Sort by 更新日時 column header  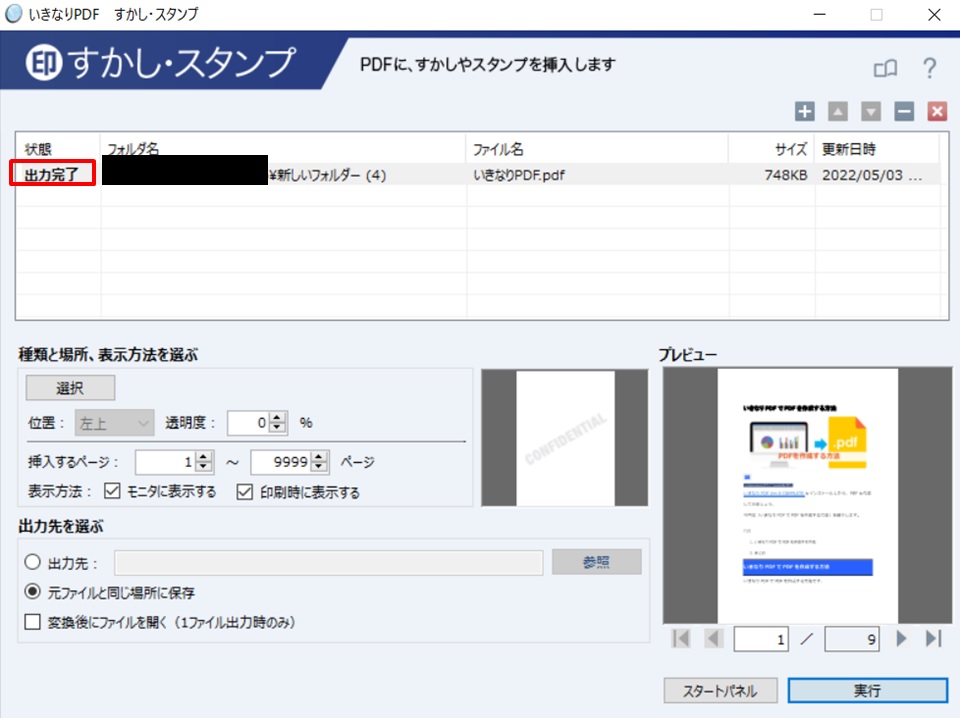pos(877,149)
